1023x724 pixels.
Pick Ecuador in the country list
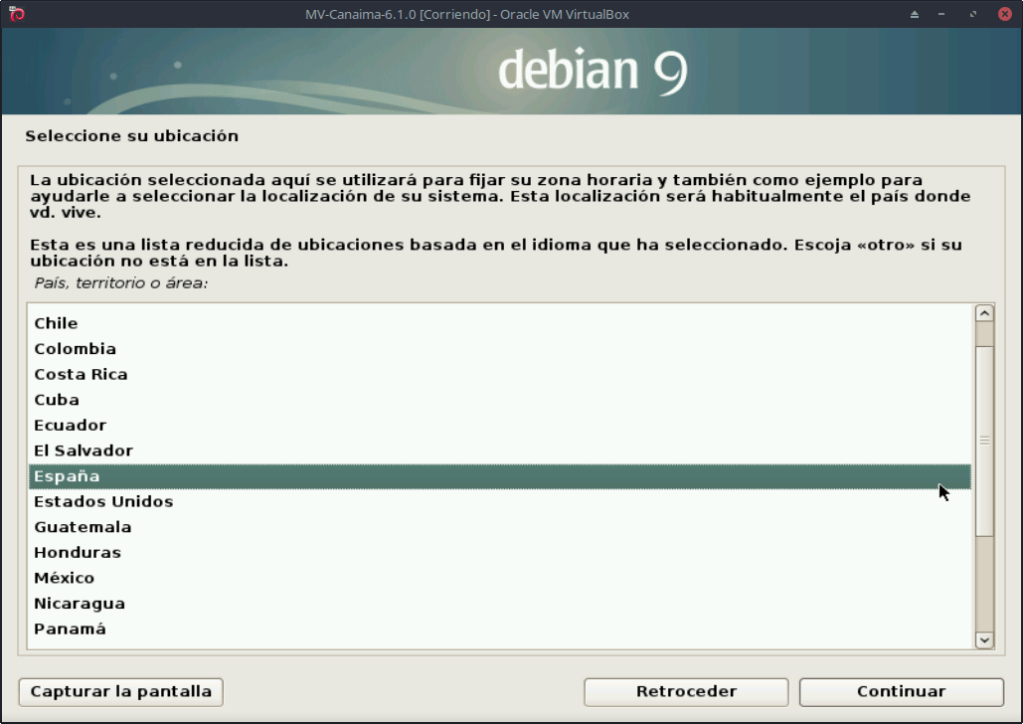(x=70, y=425)
